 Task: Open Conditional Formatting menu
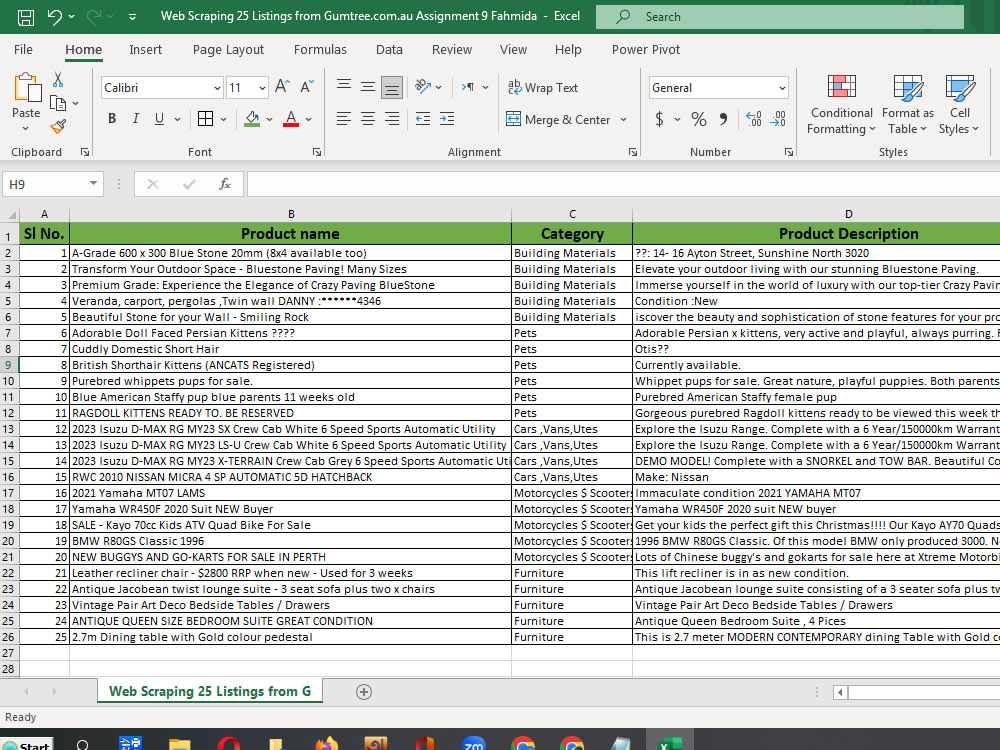tap(841, 104)
